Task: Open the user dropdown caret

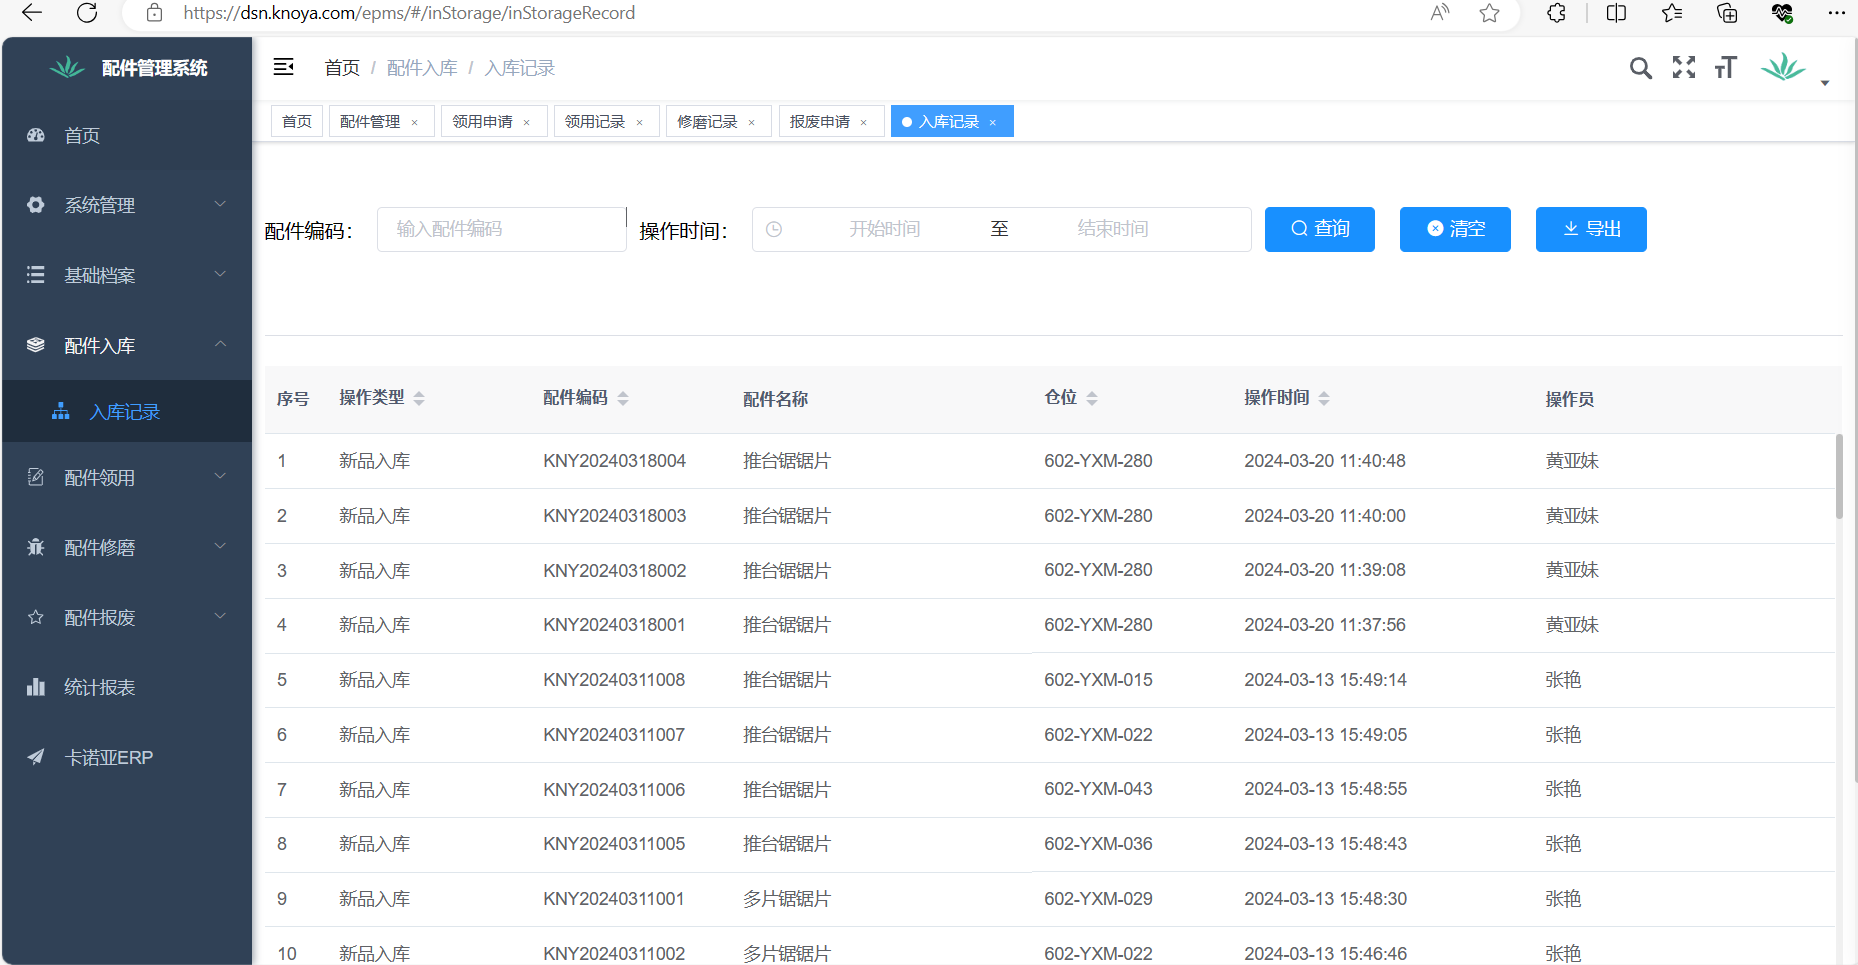Action: (1825, 83)
